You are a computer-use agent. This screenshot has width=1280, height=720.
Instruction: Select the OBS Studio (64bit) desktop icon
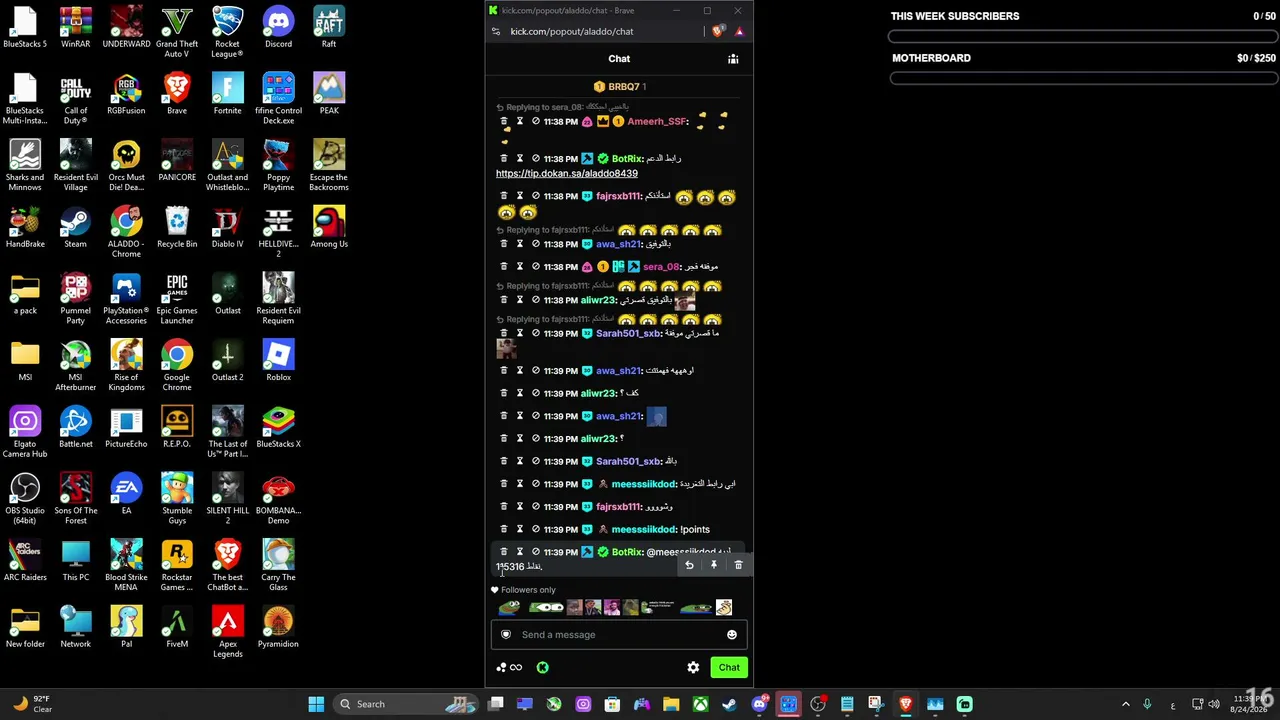tap(25, 499)
